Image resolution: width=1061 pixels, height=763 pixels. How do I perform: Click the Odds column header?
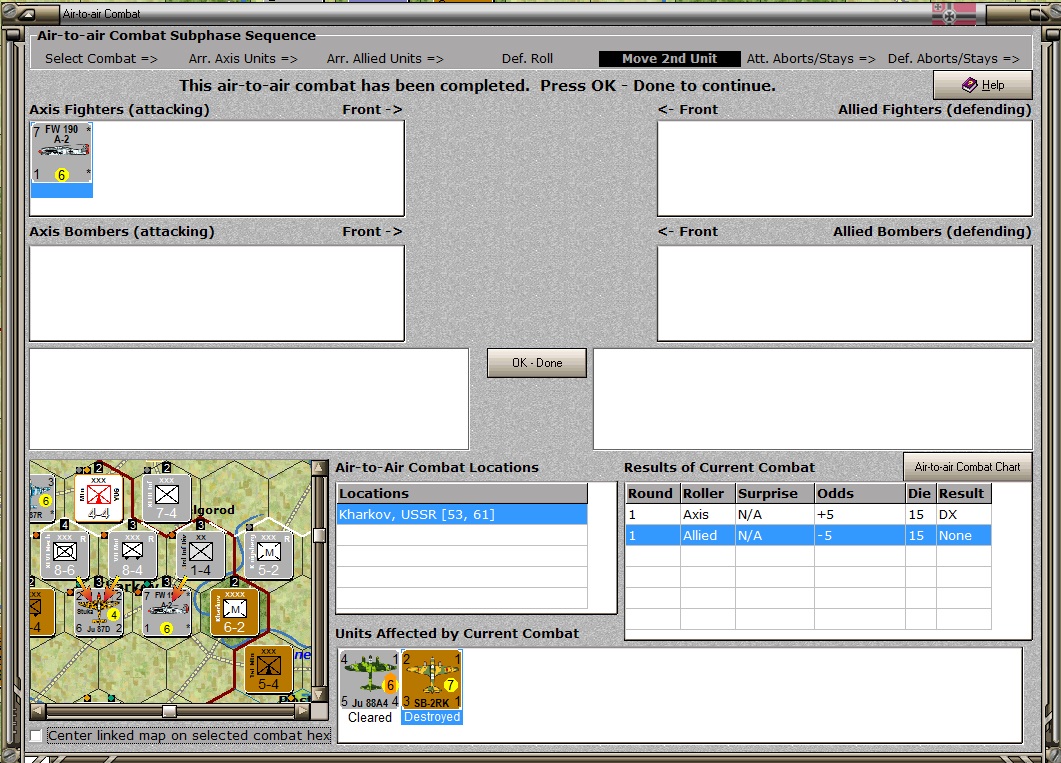click(859, 493)
